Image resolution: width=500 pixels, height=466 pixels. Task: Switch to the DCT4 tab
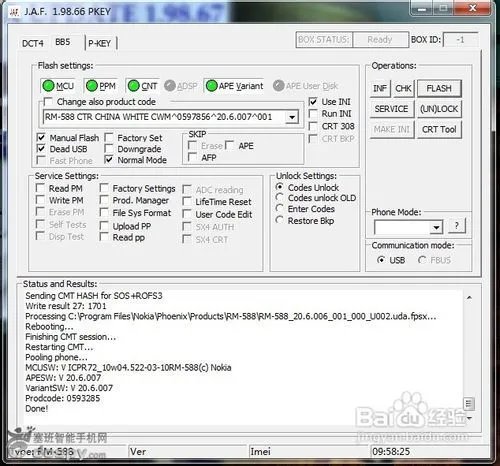tap(33, 43)
